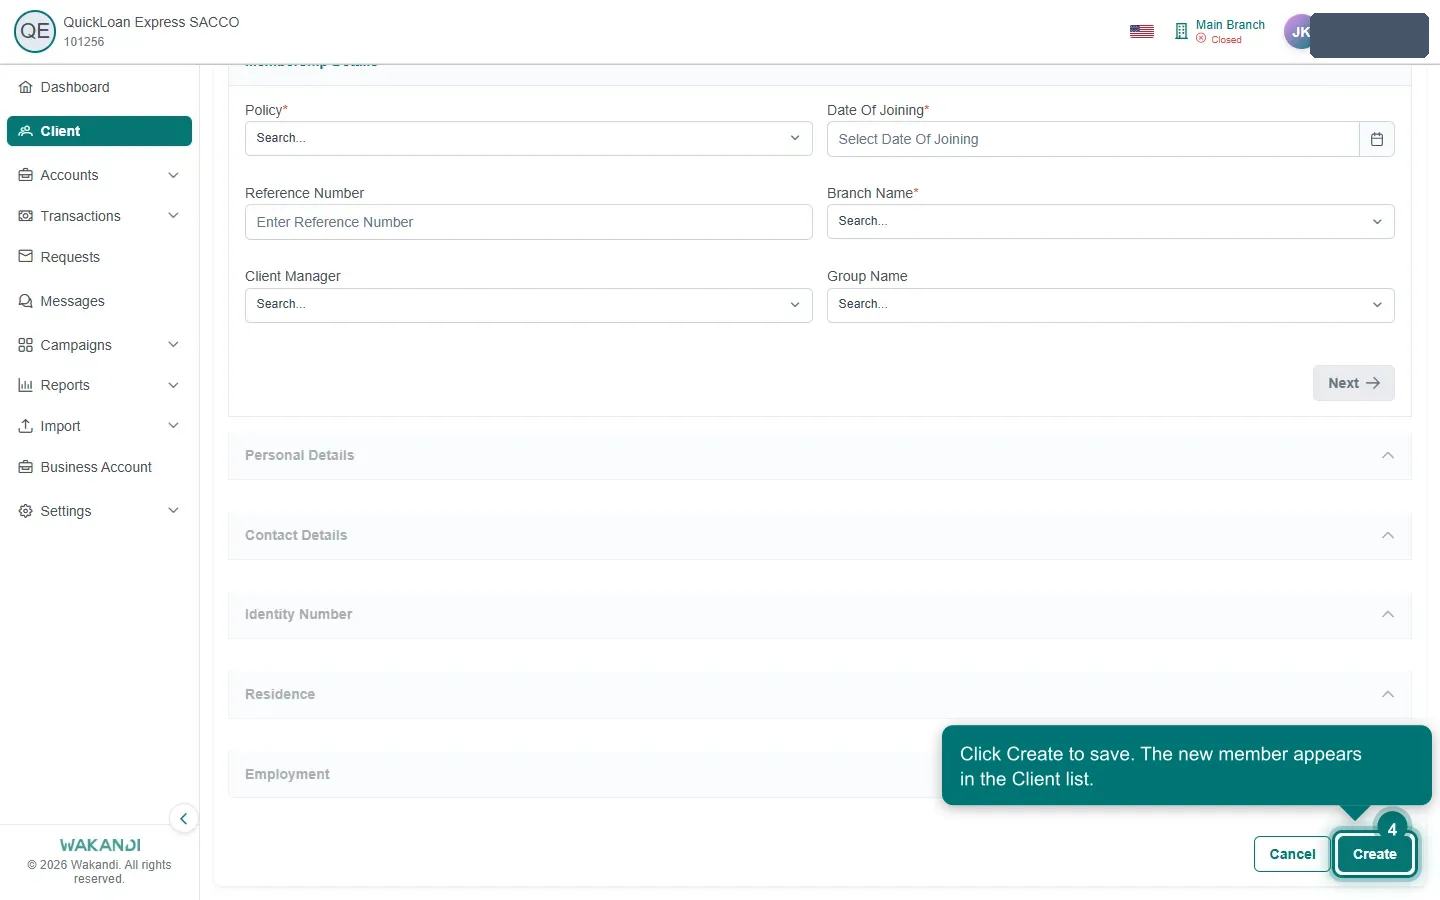Screen dimensions: 1440x900
Task: Expand the Import menu chevron
Action: pos(173,426)
